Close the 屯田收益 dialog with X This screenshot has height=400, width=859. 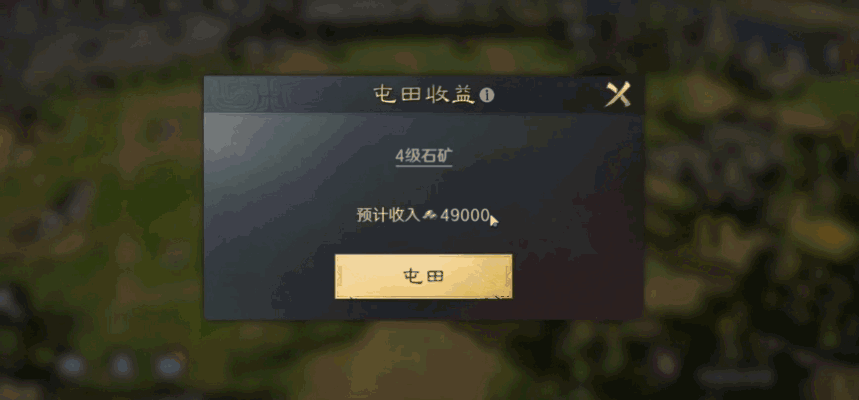pos(618,94)
